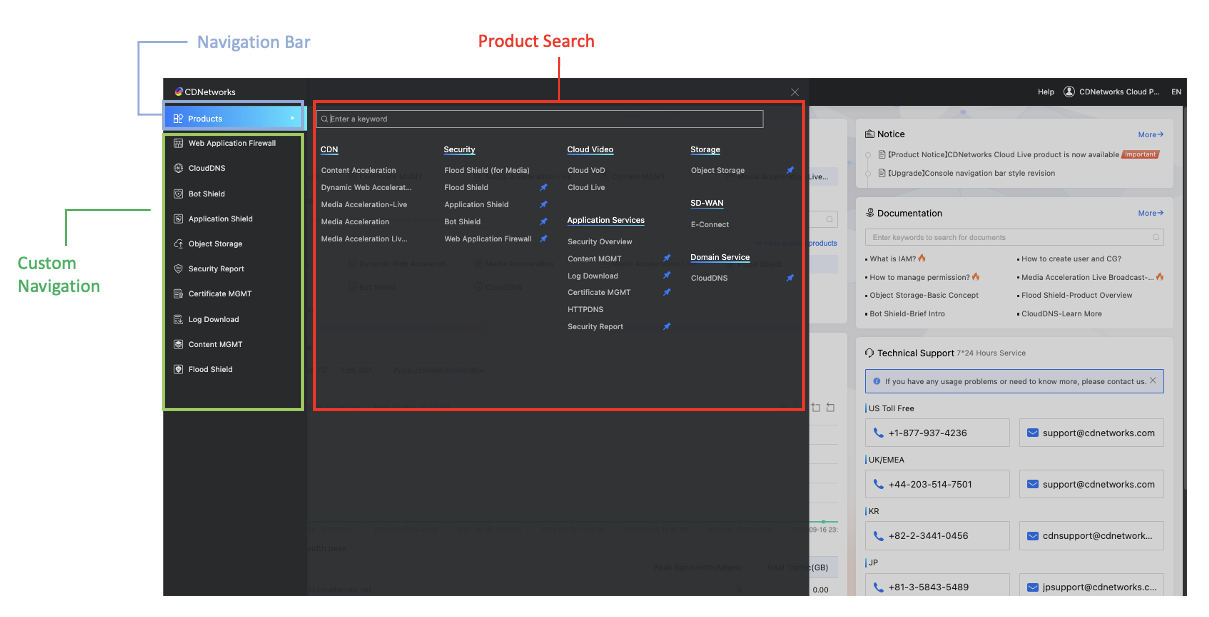Unpin Web Application Firewall in Security list

543,238
